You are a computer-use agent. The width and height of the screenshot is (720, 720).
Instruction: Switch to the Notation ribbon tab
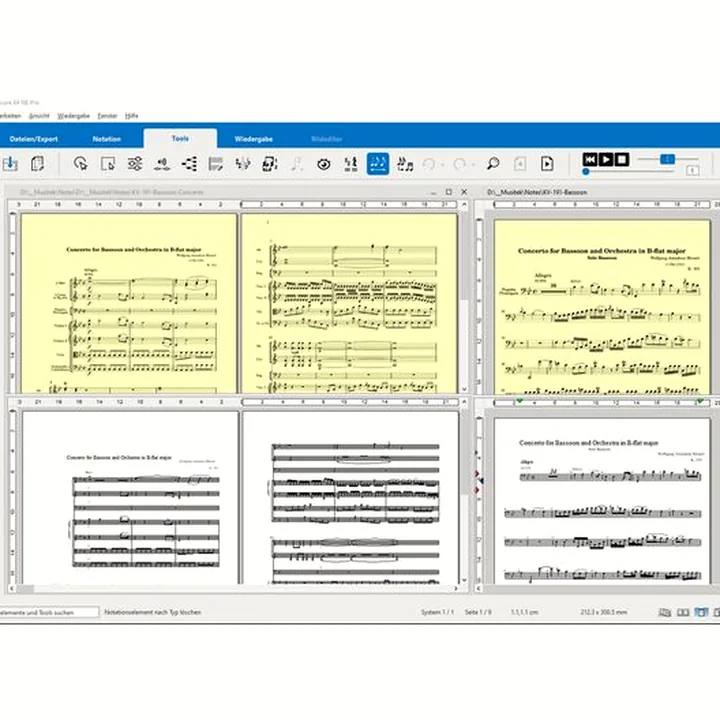107,139
